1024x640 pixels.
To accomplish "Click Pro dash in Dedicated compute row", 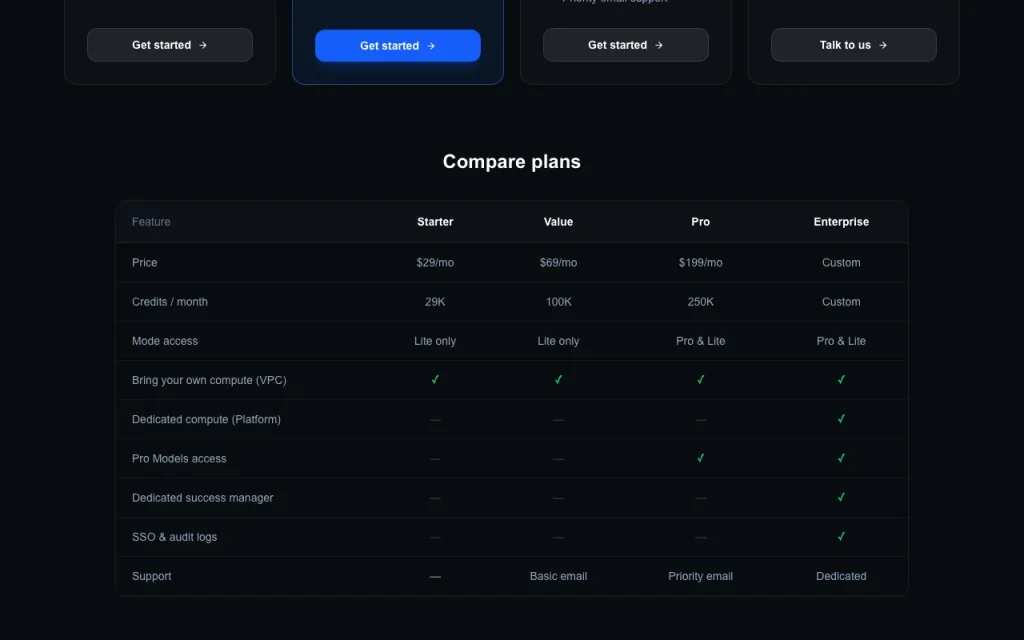I will [x=700, y=420].
